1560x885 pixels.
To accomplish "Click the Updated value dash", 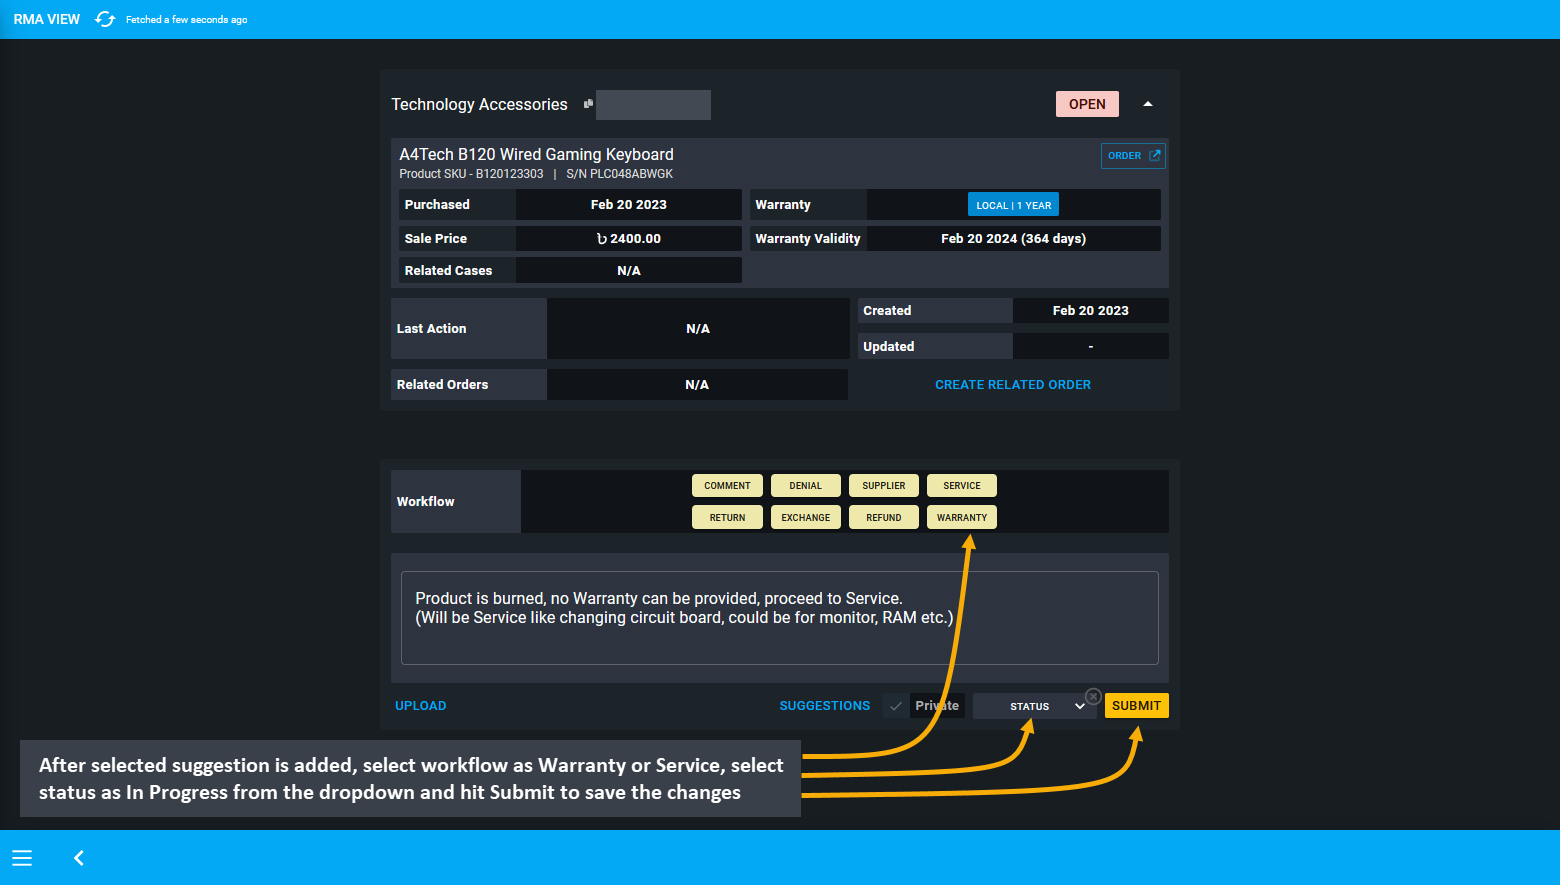I will point(1091,347).
